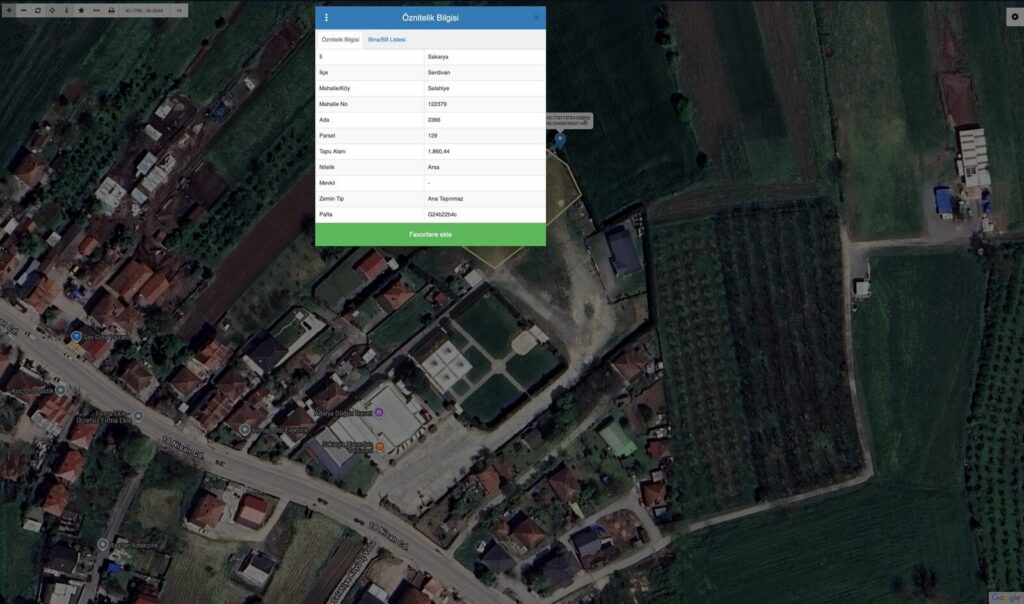Viewport: 1024px width, 604px height.
Task: Click the crosshair locate icon in toolbar
Action: (x=52, y=10)
